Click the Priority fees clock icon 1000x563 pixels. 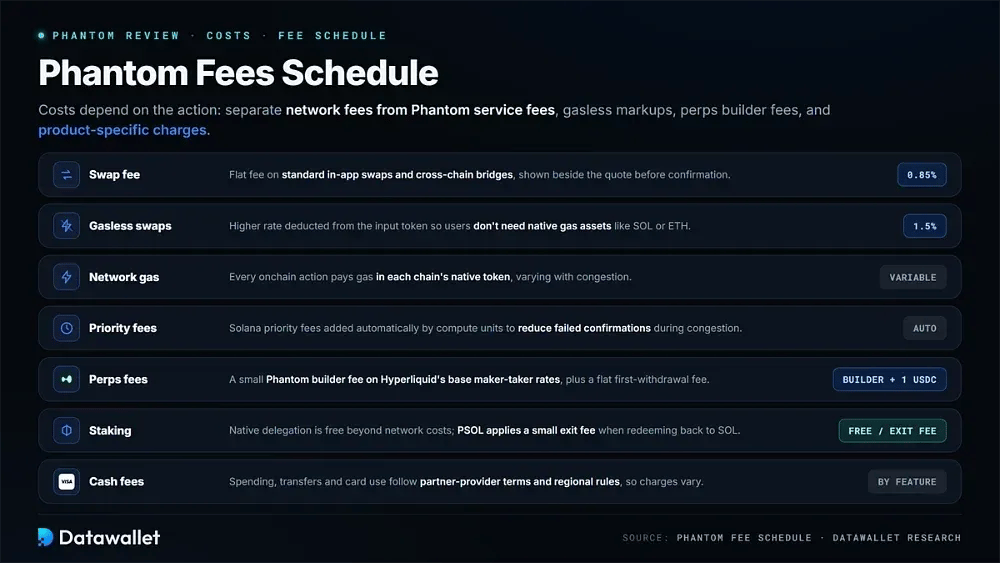(x=66, y=328)
